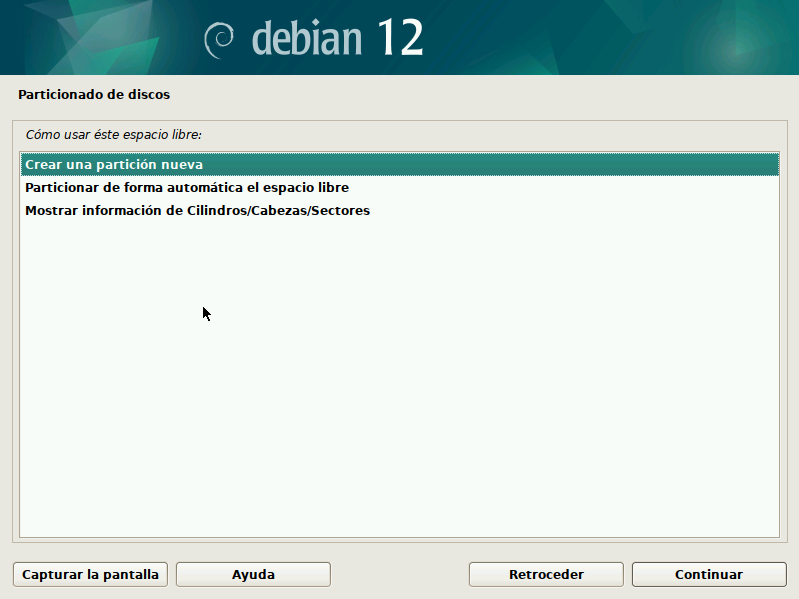
Task: Pick the create new partition list entry
Action: 114,164
